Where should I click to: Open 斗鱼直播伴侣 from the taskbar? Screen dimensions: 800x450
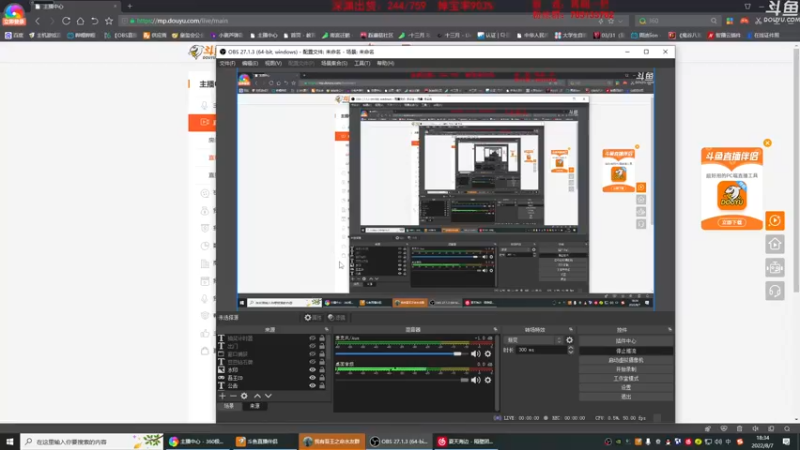click(264, 442)
